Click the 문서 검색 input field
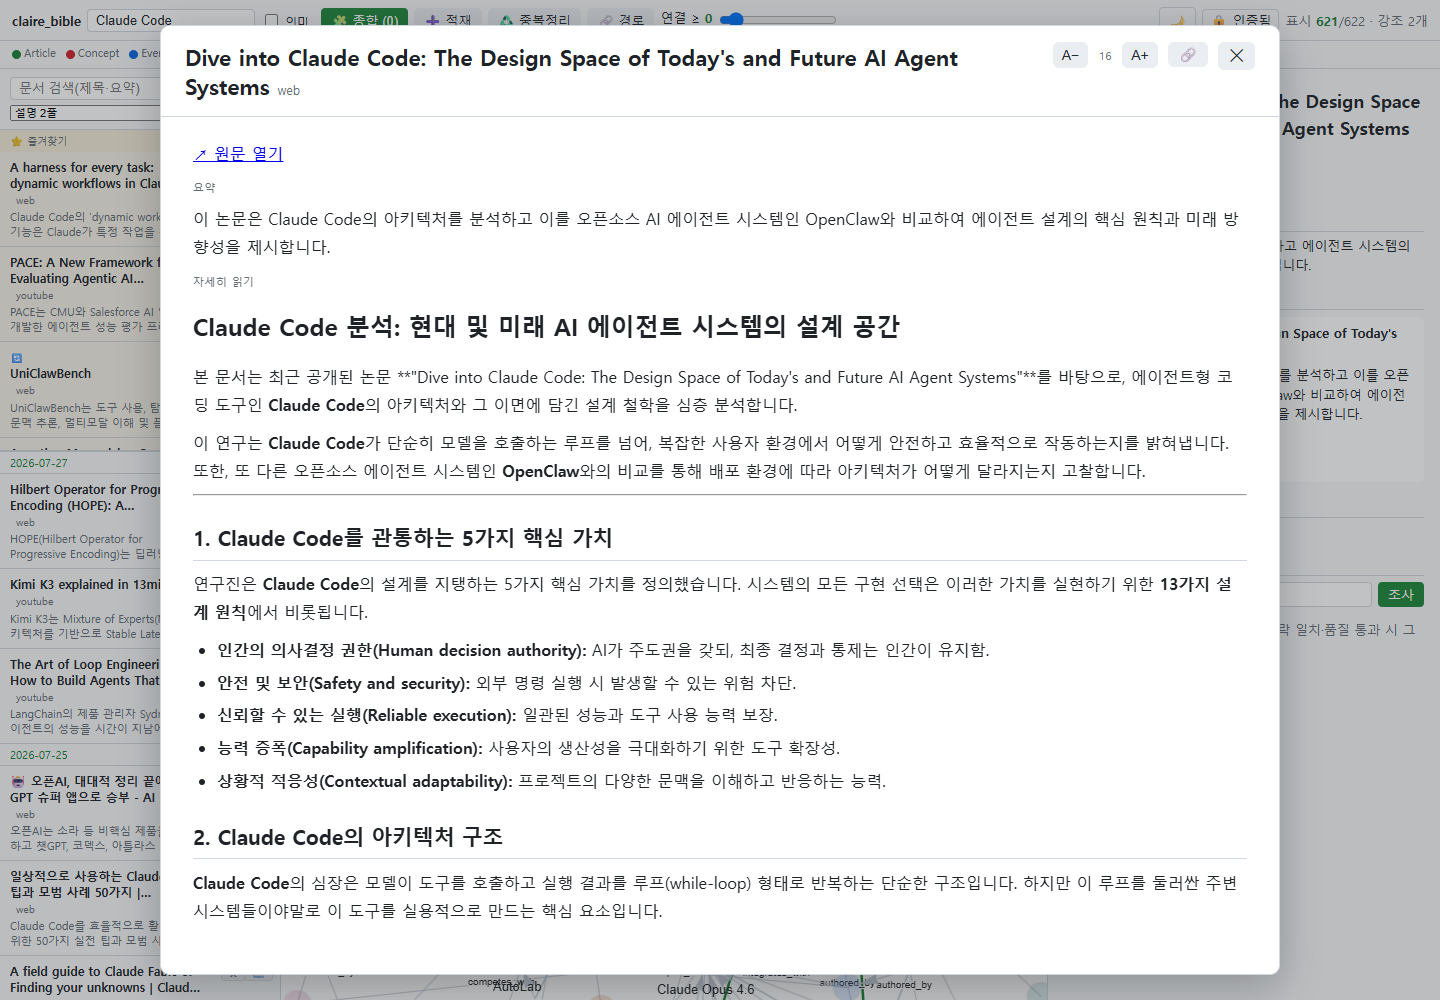 (x=85, y=88)
